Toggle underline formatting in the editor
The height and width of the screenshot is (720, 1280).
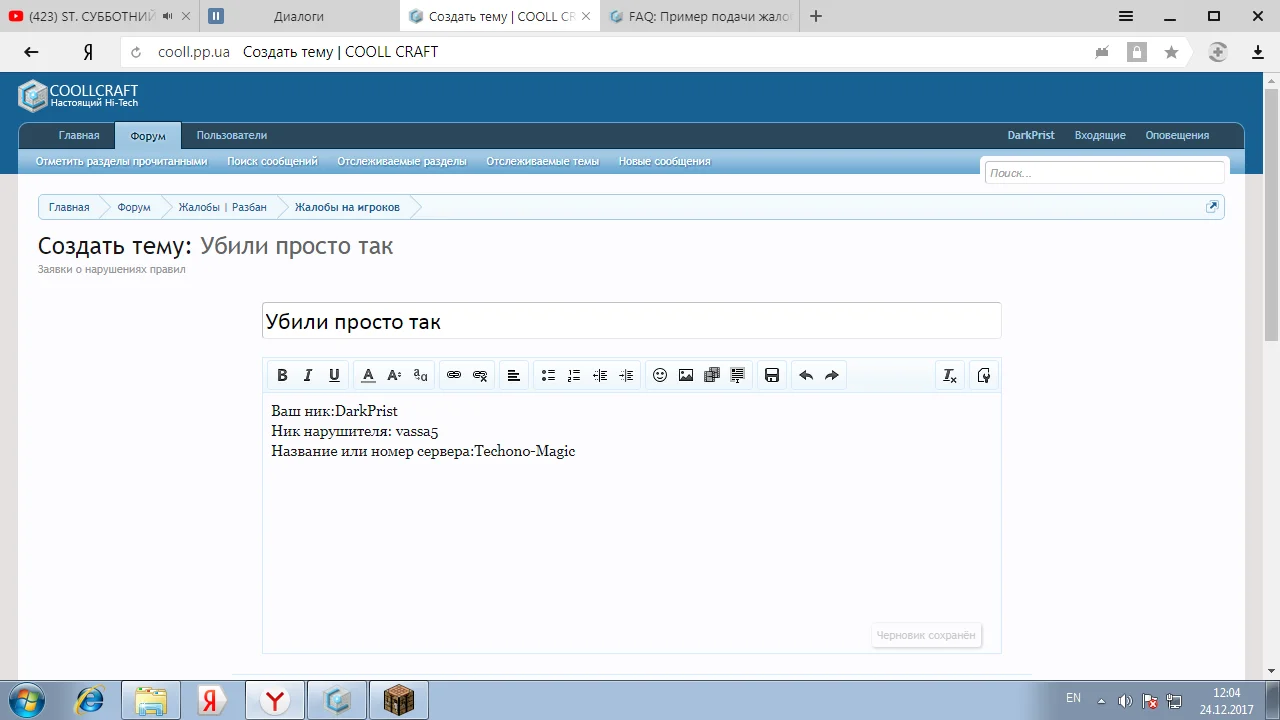click(334, 375)
